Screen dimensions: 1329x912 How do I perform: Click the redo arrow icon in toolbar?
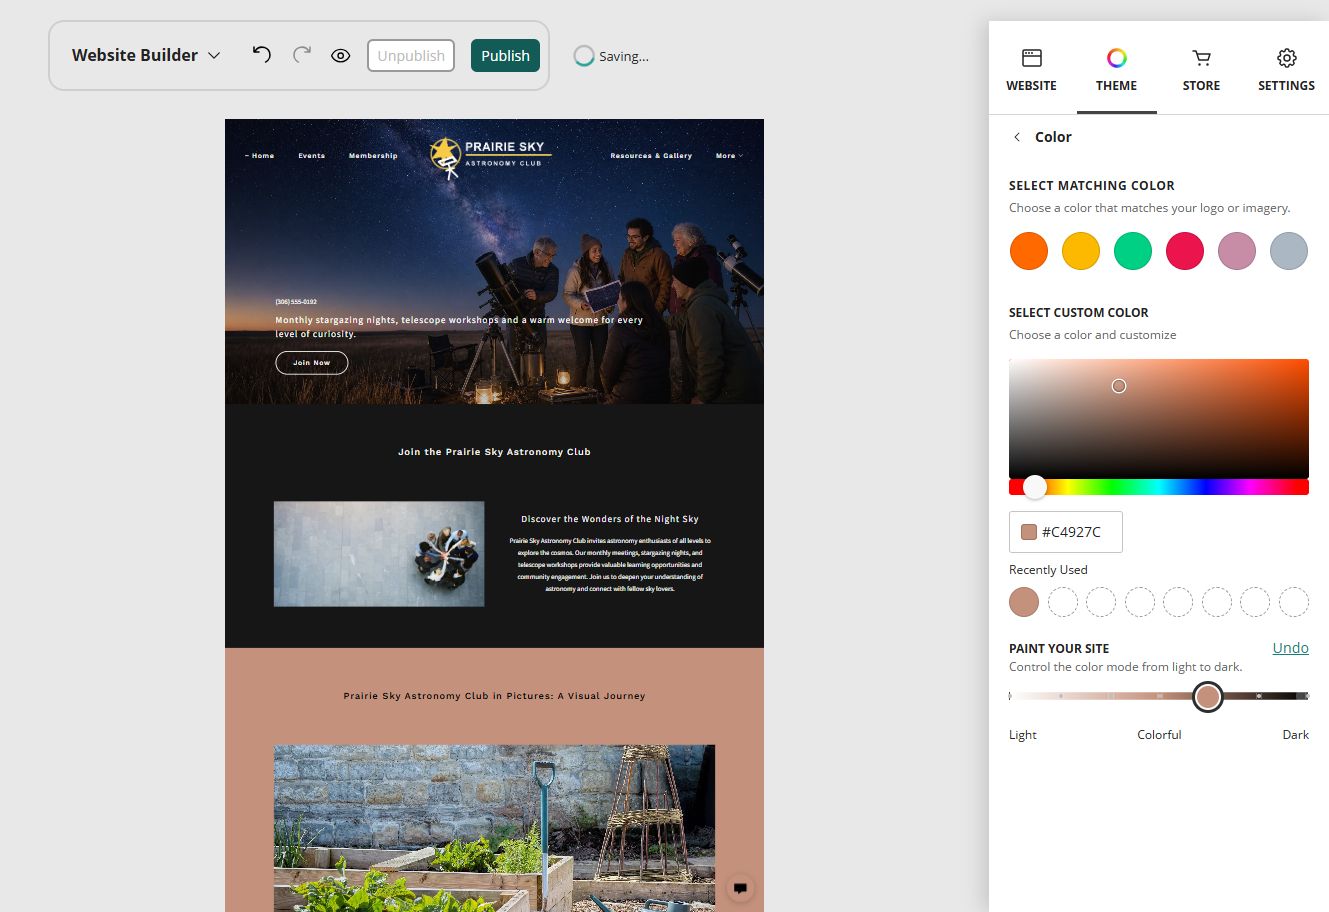coord(302,55)
